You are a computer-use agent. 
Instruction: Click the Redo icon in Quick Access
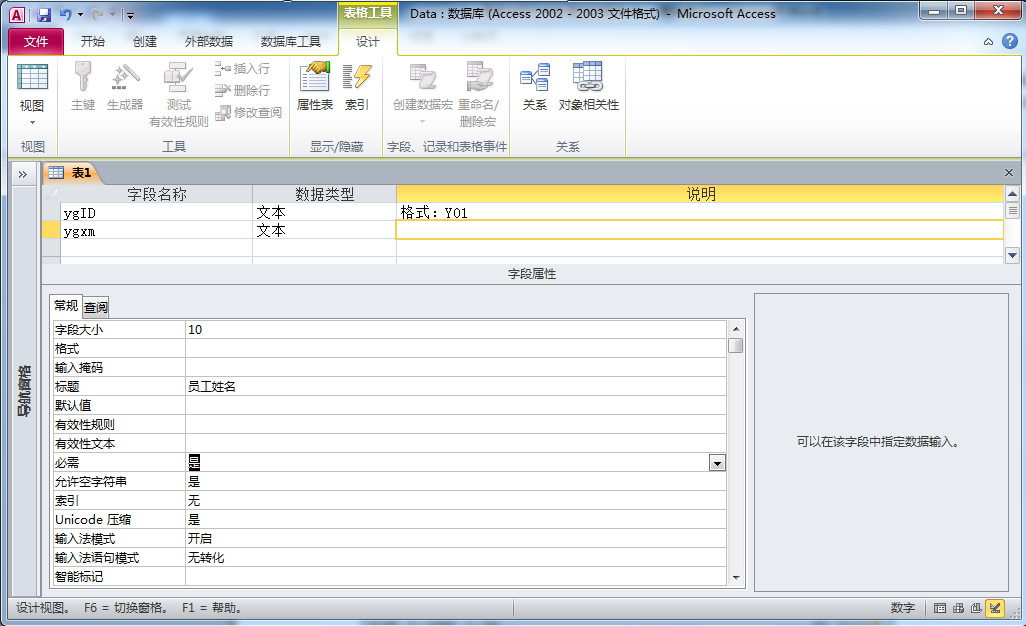(97, 14)
